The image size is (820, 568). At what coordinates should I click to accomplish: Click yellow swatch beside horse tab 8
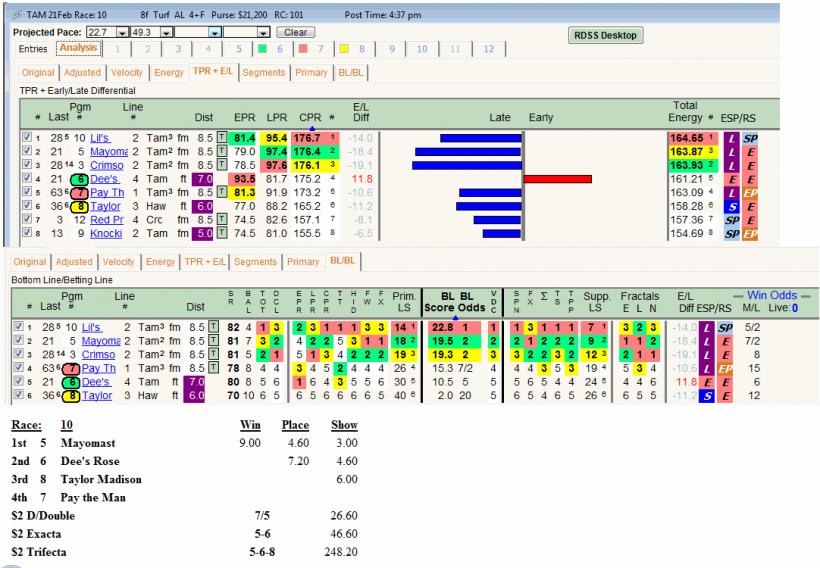click(344, 49)
